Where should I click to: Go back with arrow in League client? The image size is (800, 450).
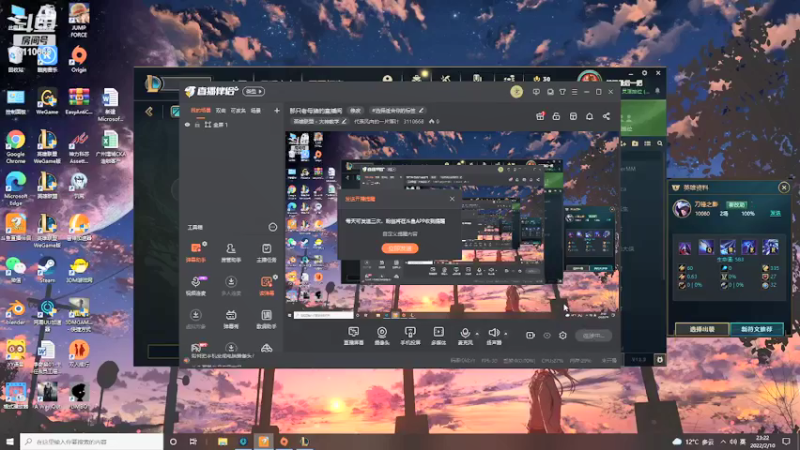click(x=149, y=111)
